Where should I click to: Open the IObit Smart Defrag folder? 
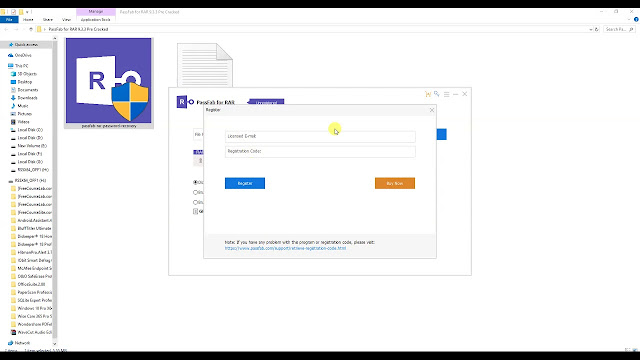pyautogui.click(x=34, y=260)
